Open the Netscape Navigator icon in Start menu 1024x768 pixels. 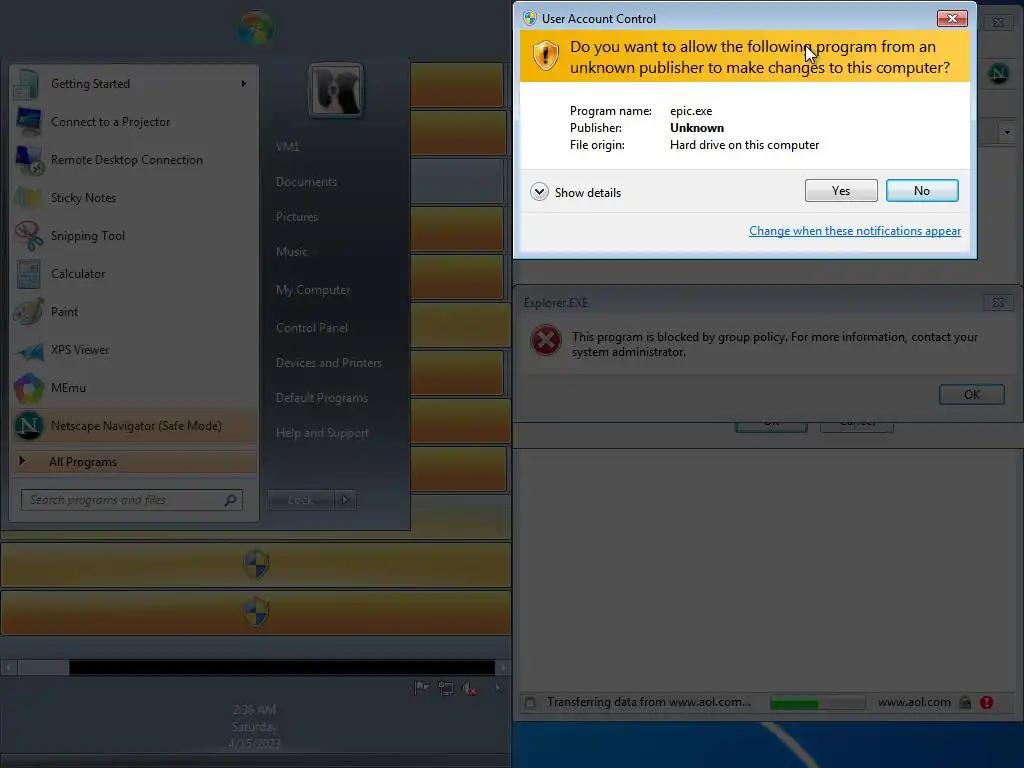pos(28,426)
